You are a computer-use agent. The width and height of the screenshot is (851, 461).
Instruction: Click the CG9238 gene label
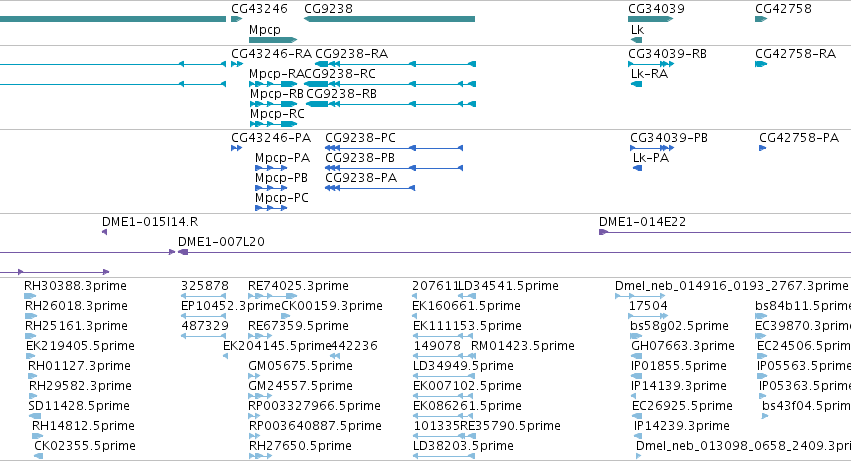[x=328, y=9]
